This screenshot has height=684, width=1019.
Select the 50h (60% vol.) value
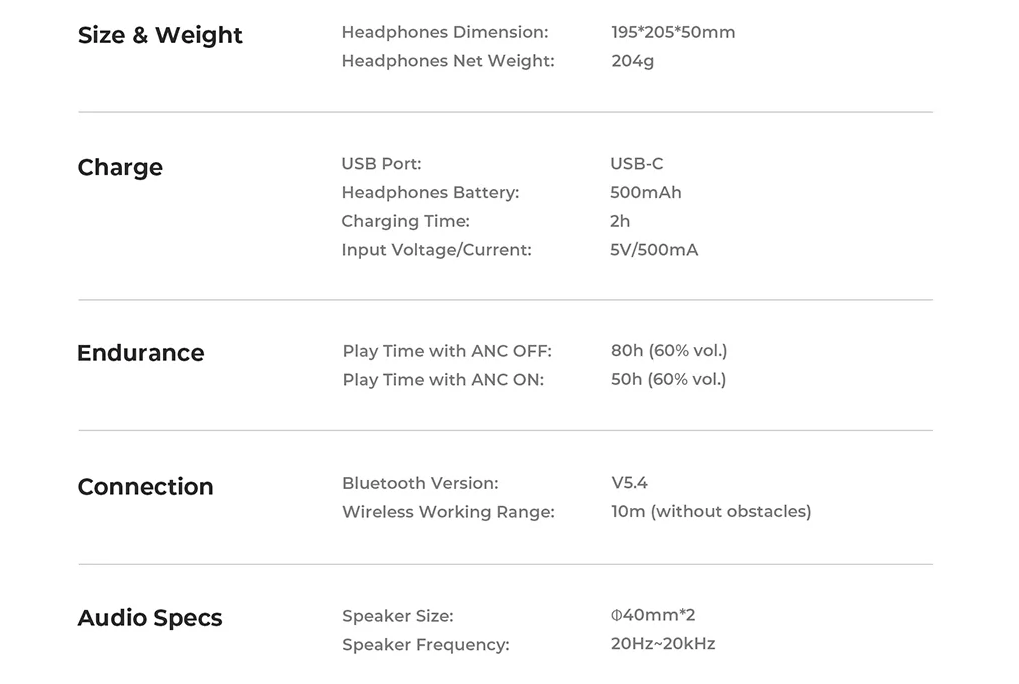(x=668, y=379)
